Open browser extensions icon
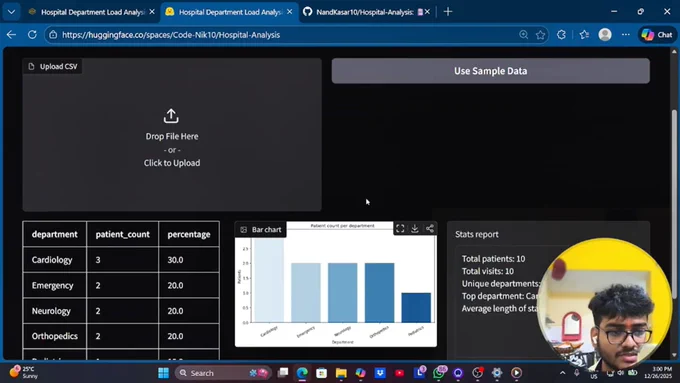 point(561,35)
